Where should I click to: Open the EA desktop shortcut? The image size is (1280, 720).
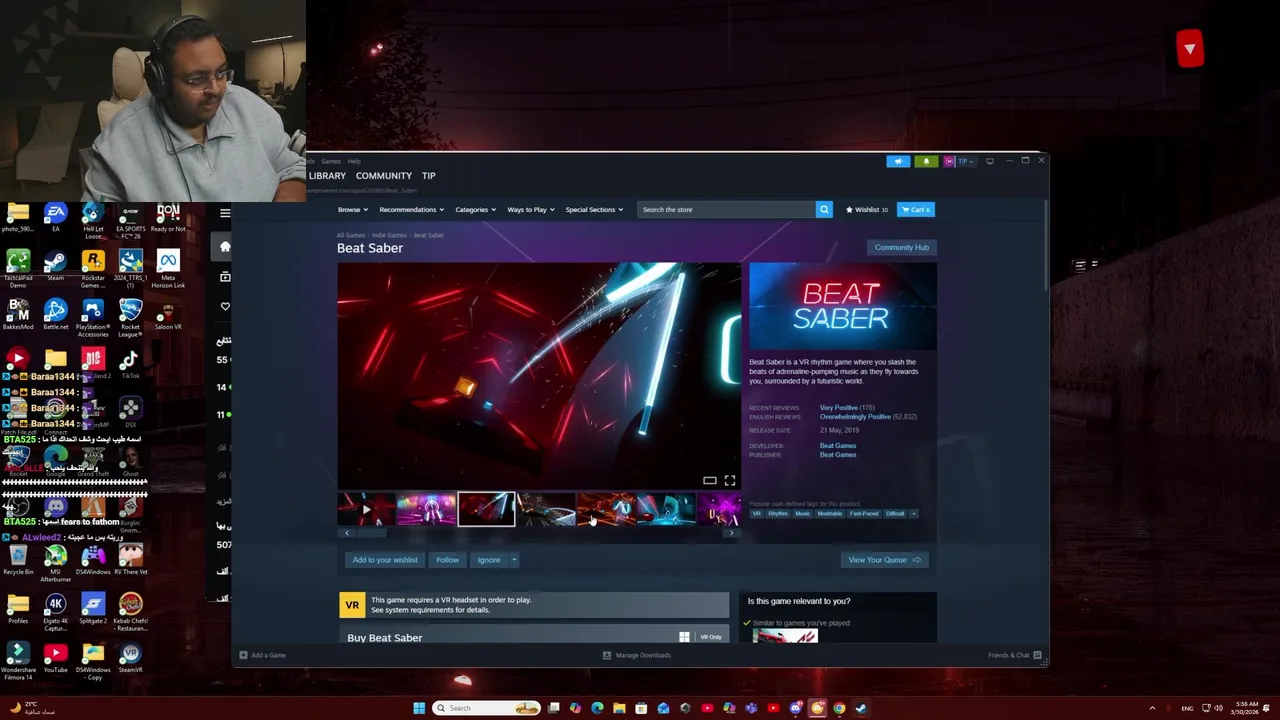tap(55, 217)
